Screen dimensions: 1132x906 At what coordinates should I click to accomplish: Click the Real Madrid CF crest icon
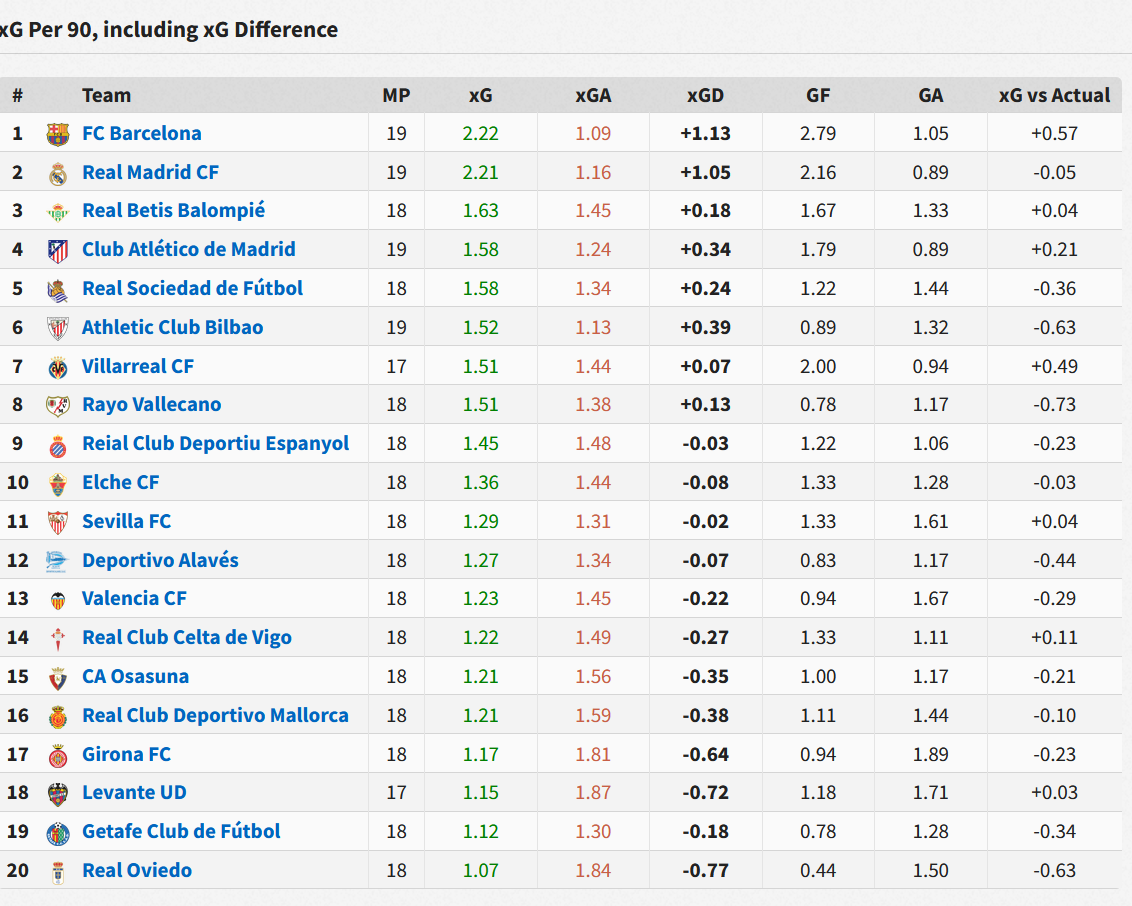pos(58,173)
